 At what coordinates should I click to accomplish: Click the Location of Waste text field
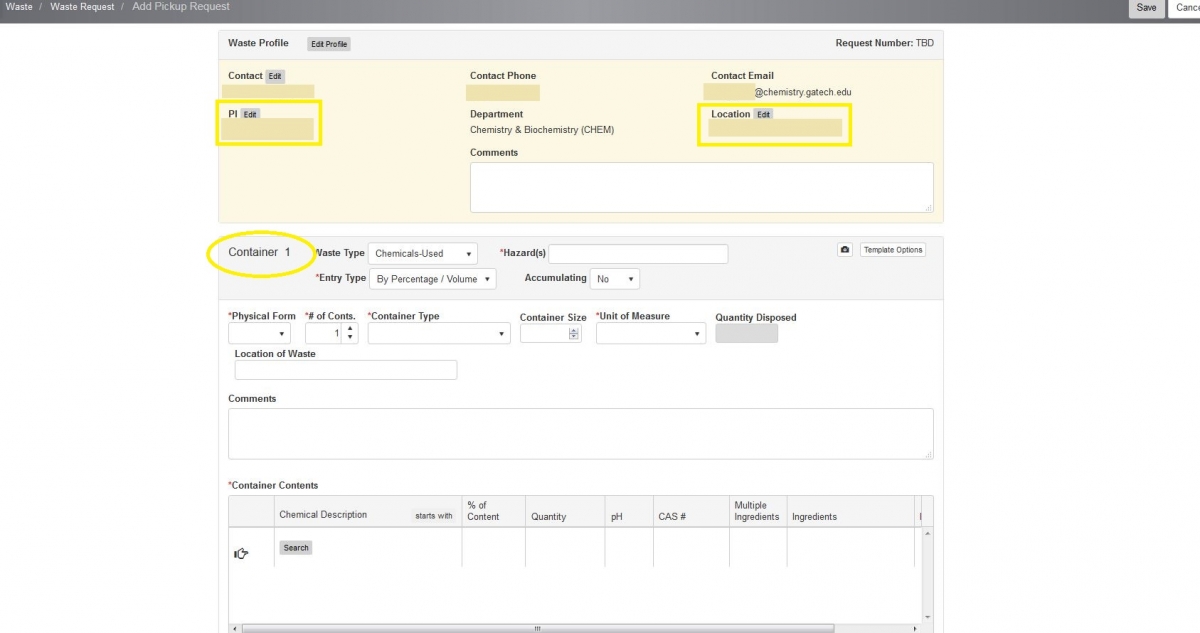[x=345, y=370]
